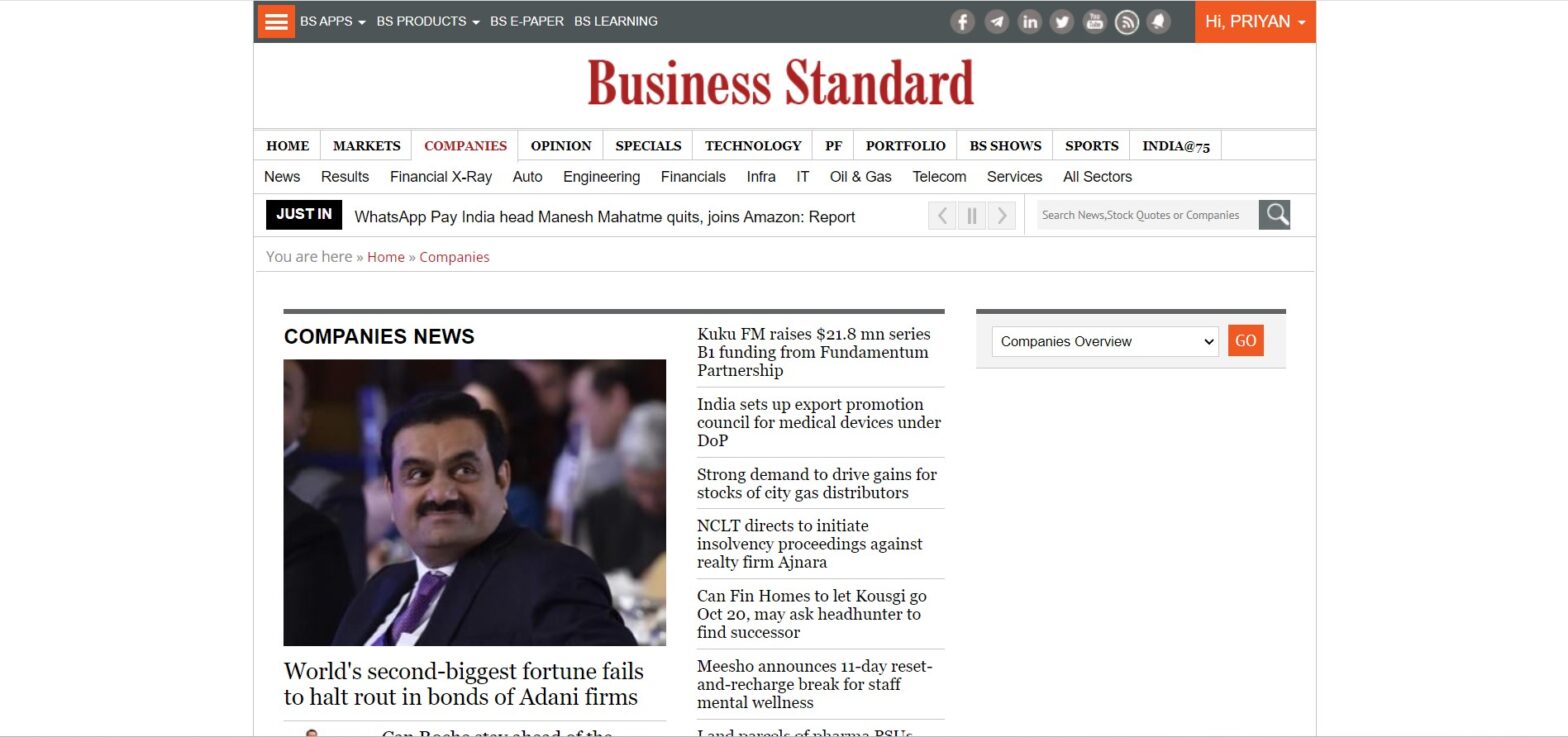
Task: Open the TECHNOLOGY tab
Action: 753,146
